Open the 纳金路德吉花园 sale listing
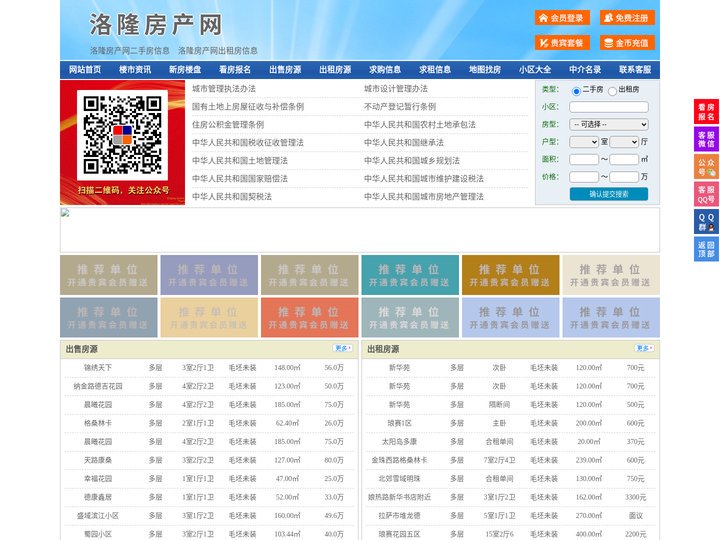The image size is (720, 540). (x=98, y=386)
